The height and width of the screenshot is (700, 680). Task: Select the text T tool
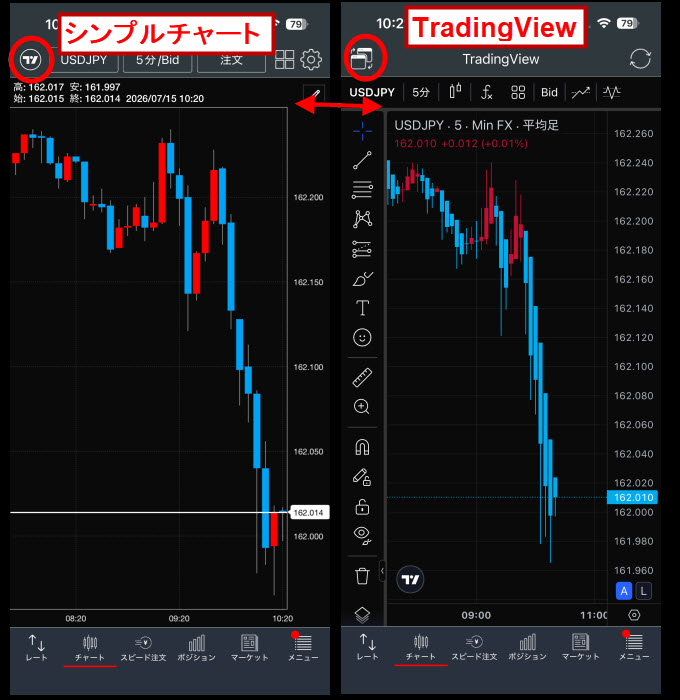[362, 308]
